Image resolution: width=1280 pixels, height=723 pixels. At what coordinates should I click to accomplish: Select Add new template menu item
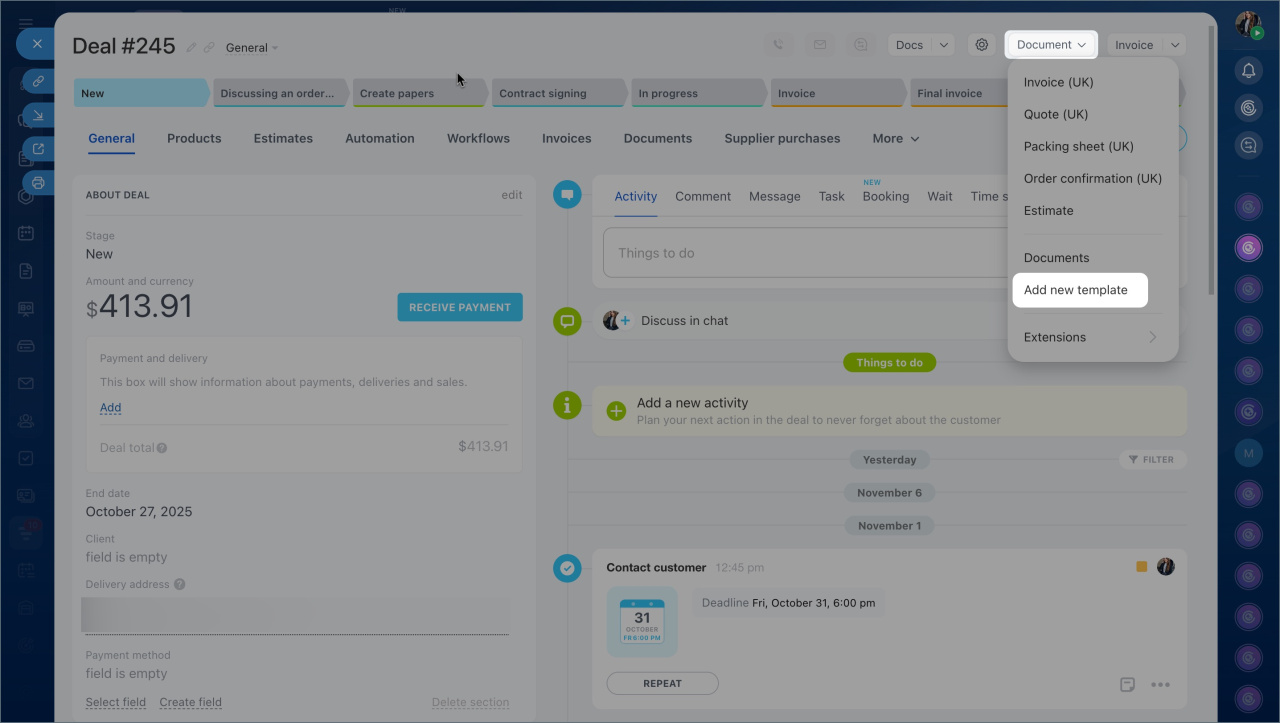[x=1076, y=290]
